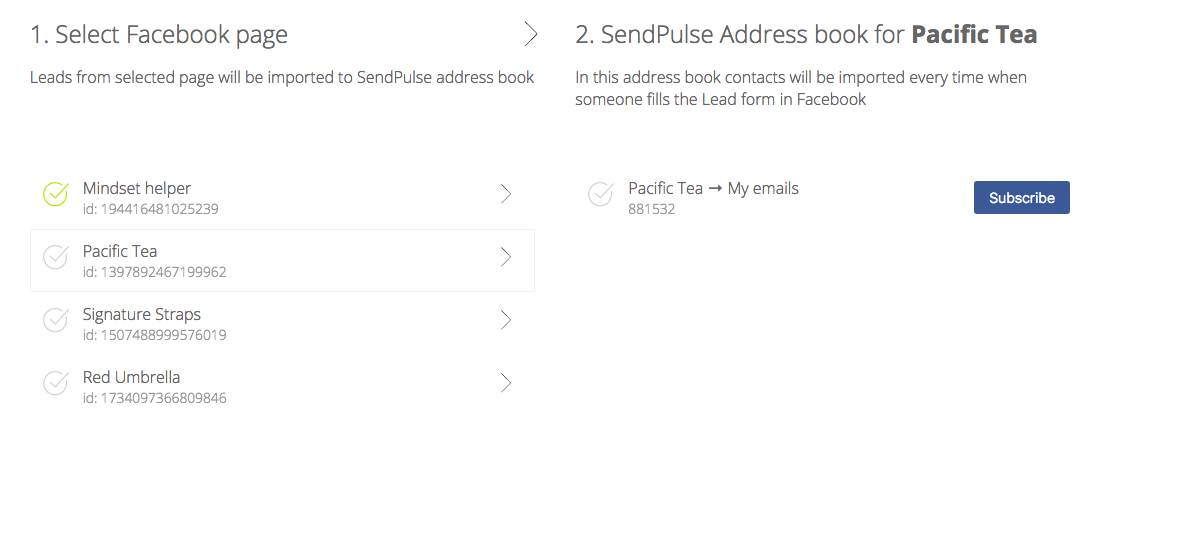Click the green checkmark beside Mindset helper
The height and width of the screenshot is (533, 1187).
(56, 194)
